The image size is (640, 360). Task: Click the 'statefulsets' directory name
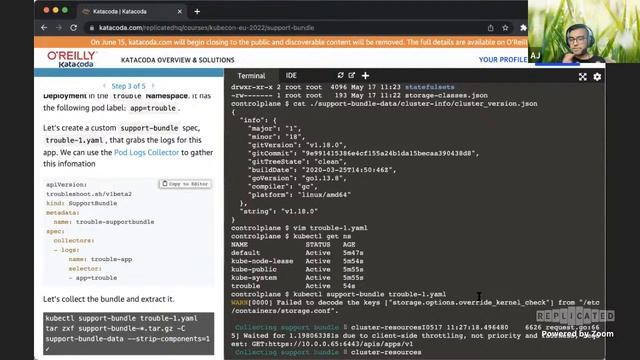click(429, 87)
